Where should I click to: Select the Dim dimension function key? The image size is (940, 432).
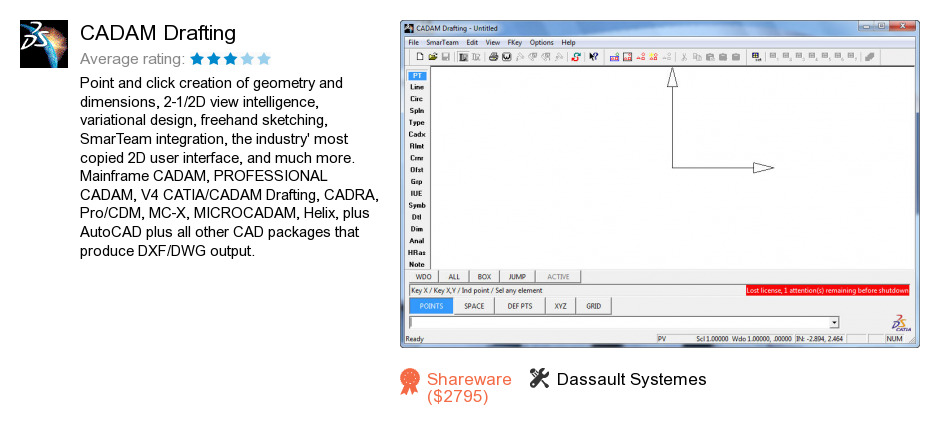(417, 229)
